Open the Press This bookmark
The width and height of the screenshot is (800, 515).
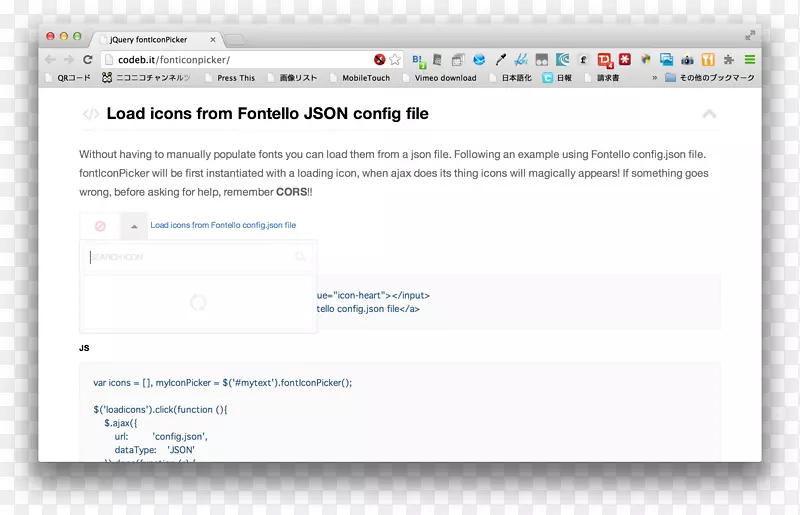pyautogui.click(x=230, y=78)
